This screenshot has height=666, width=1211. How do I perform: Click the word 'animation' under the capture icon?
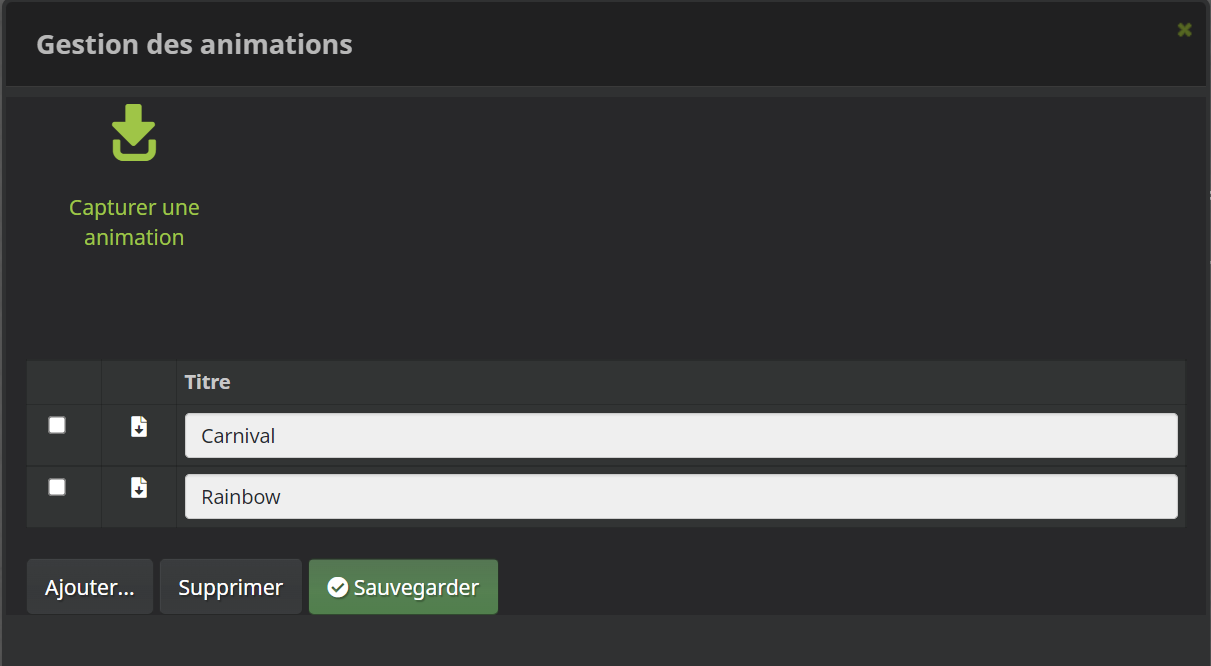134,238
